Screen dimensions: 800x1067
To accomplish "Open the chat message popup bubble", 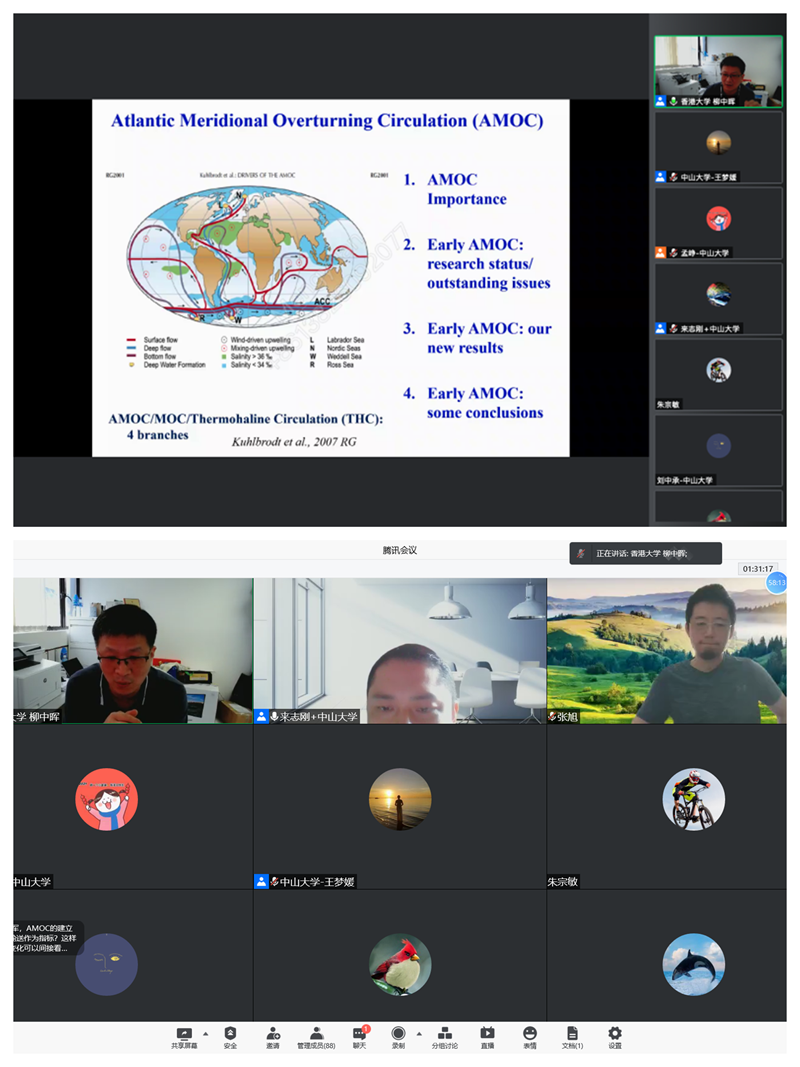I will [48, 938].
